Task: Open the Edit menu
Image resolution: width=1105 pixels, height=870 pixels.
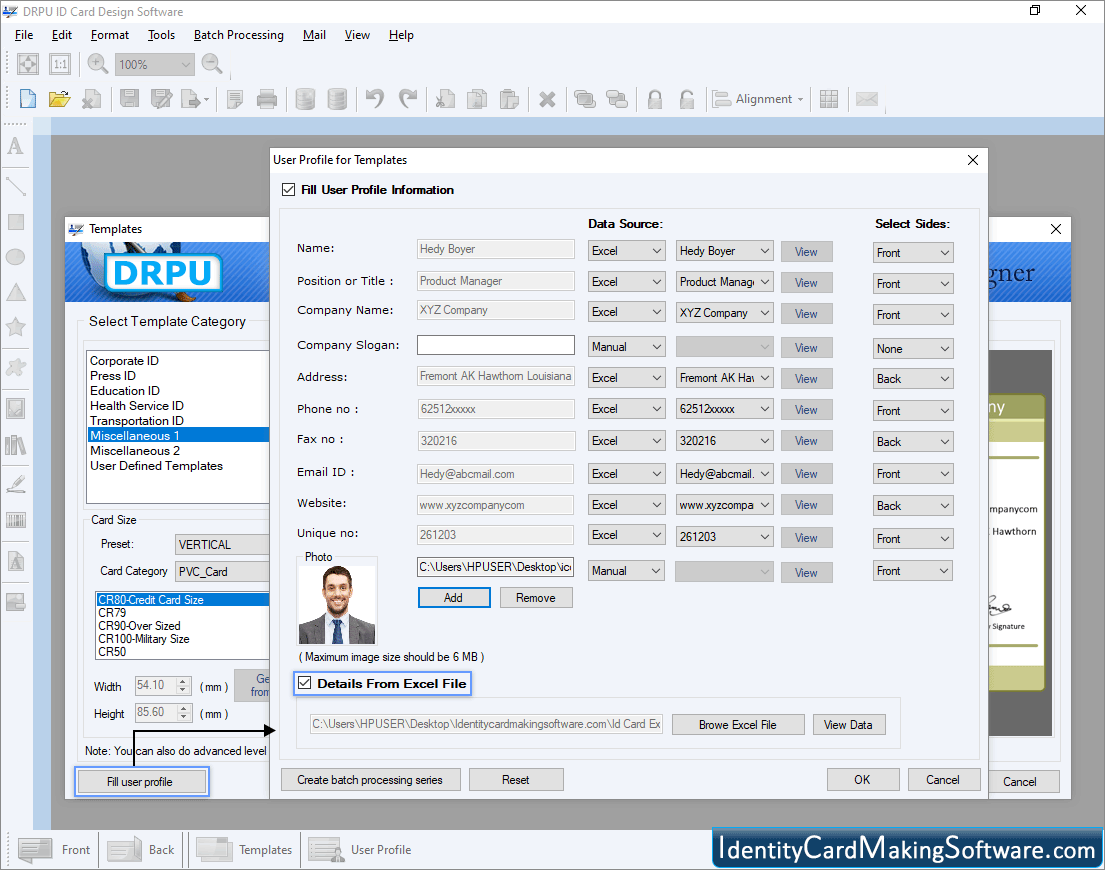Action: pos(61,35)
